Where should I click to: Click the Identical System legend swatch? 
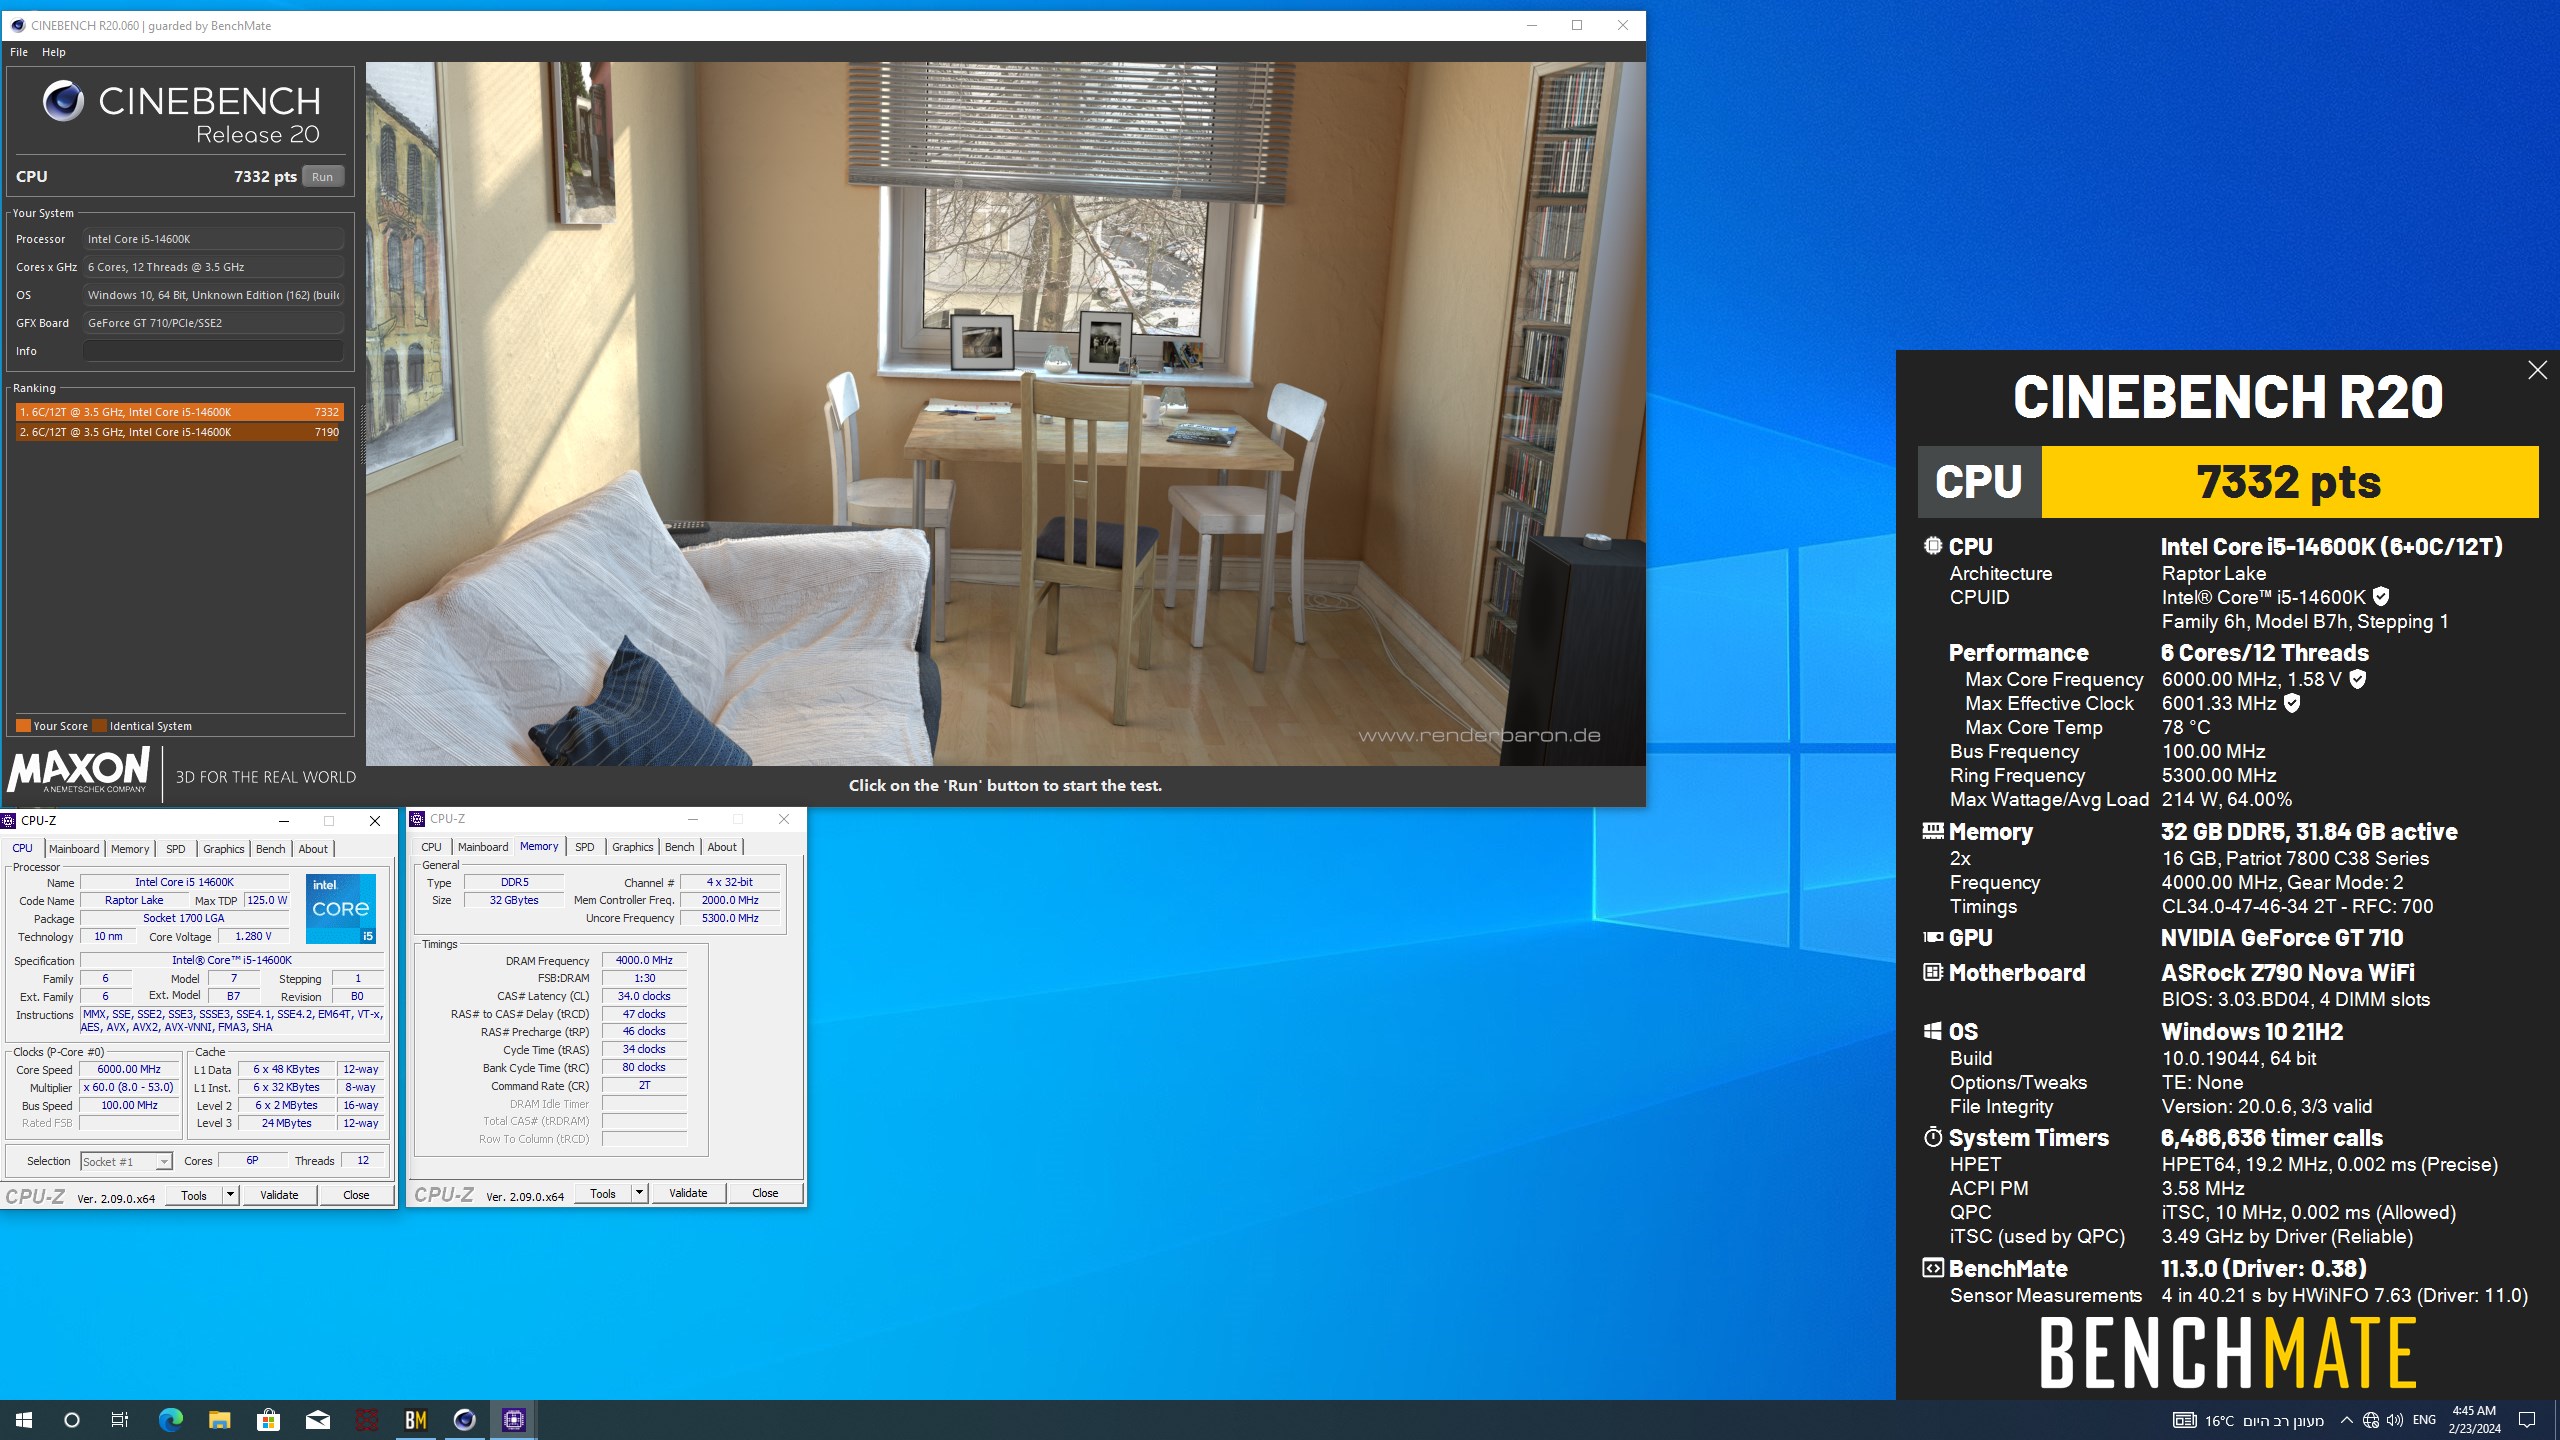coord(99,726)
